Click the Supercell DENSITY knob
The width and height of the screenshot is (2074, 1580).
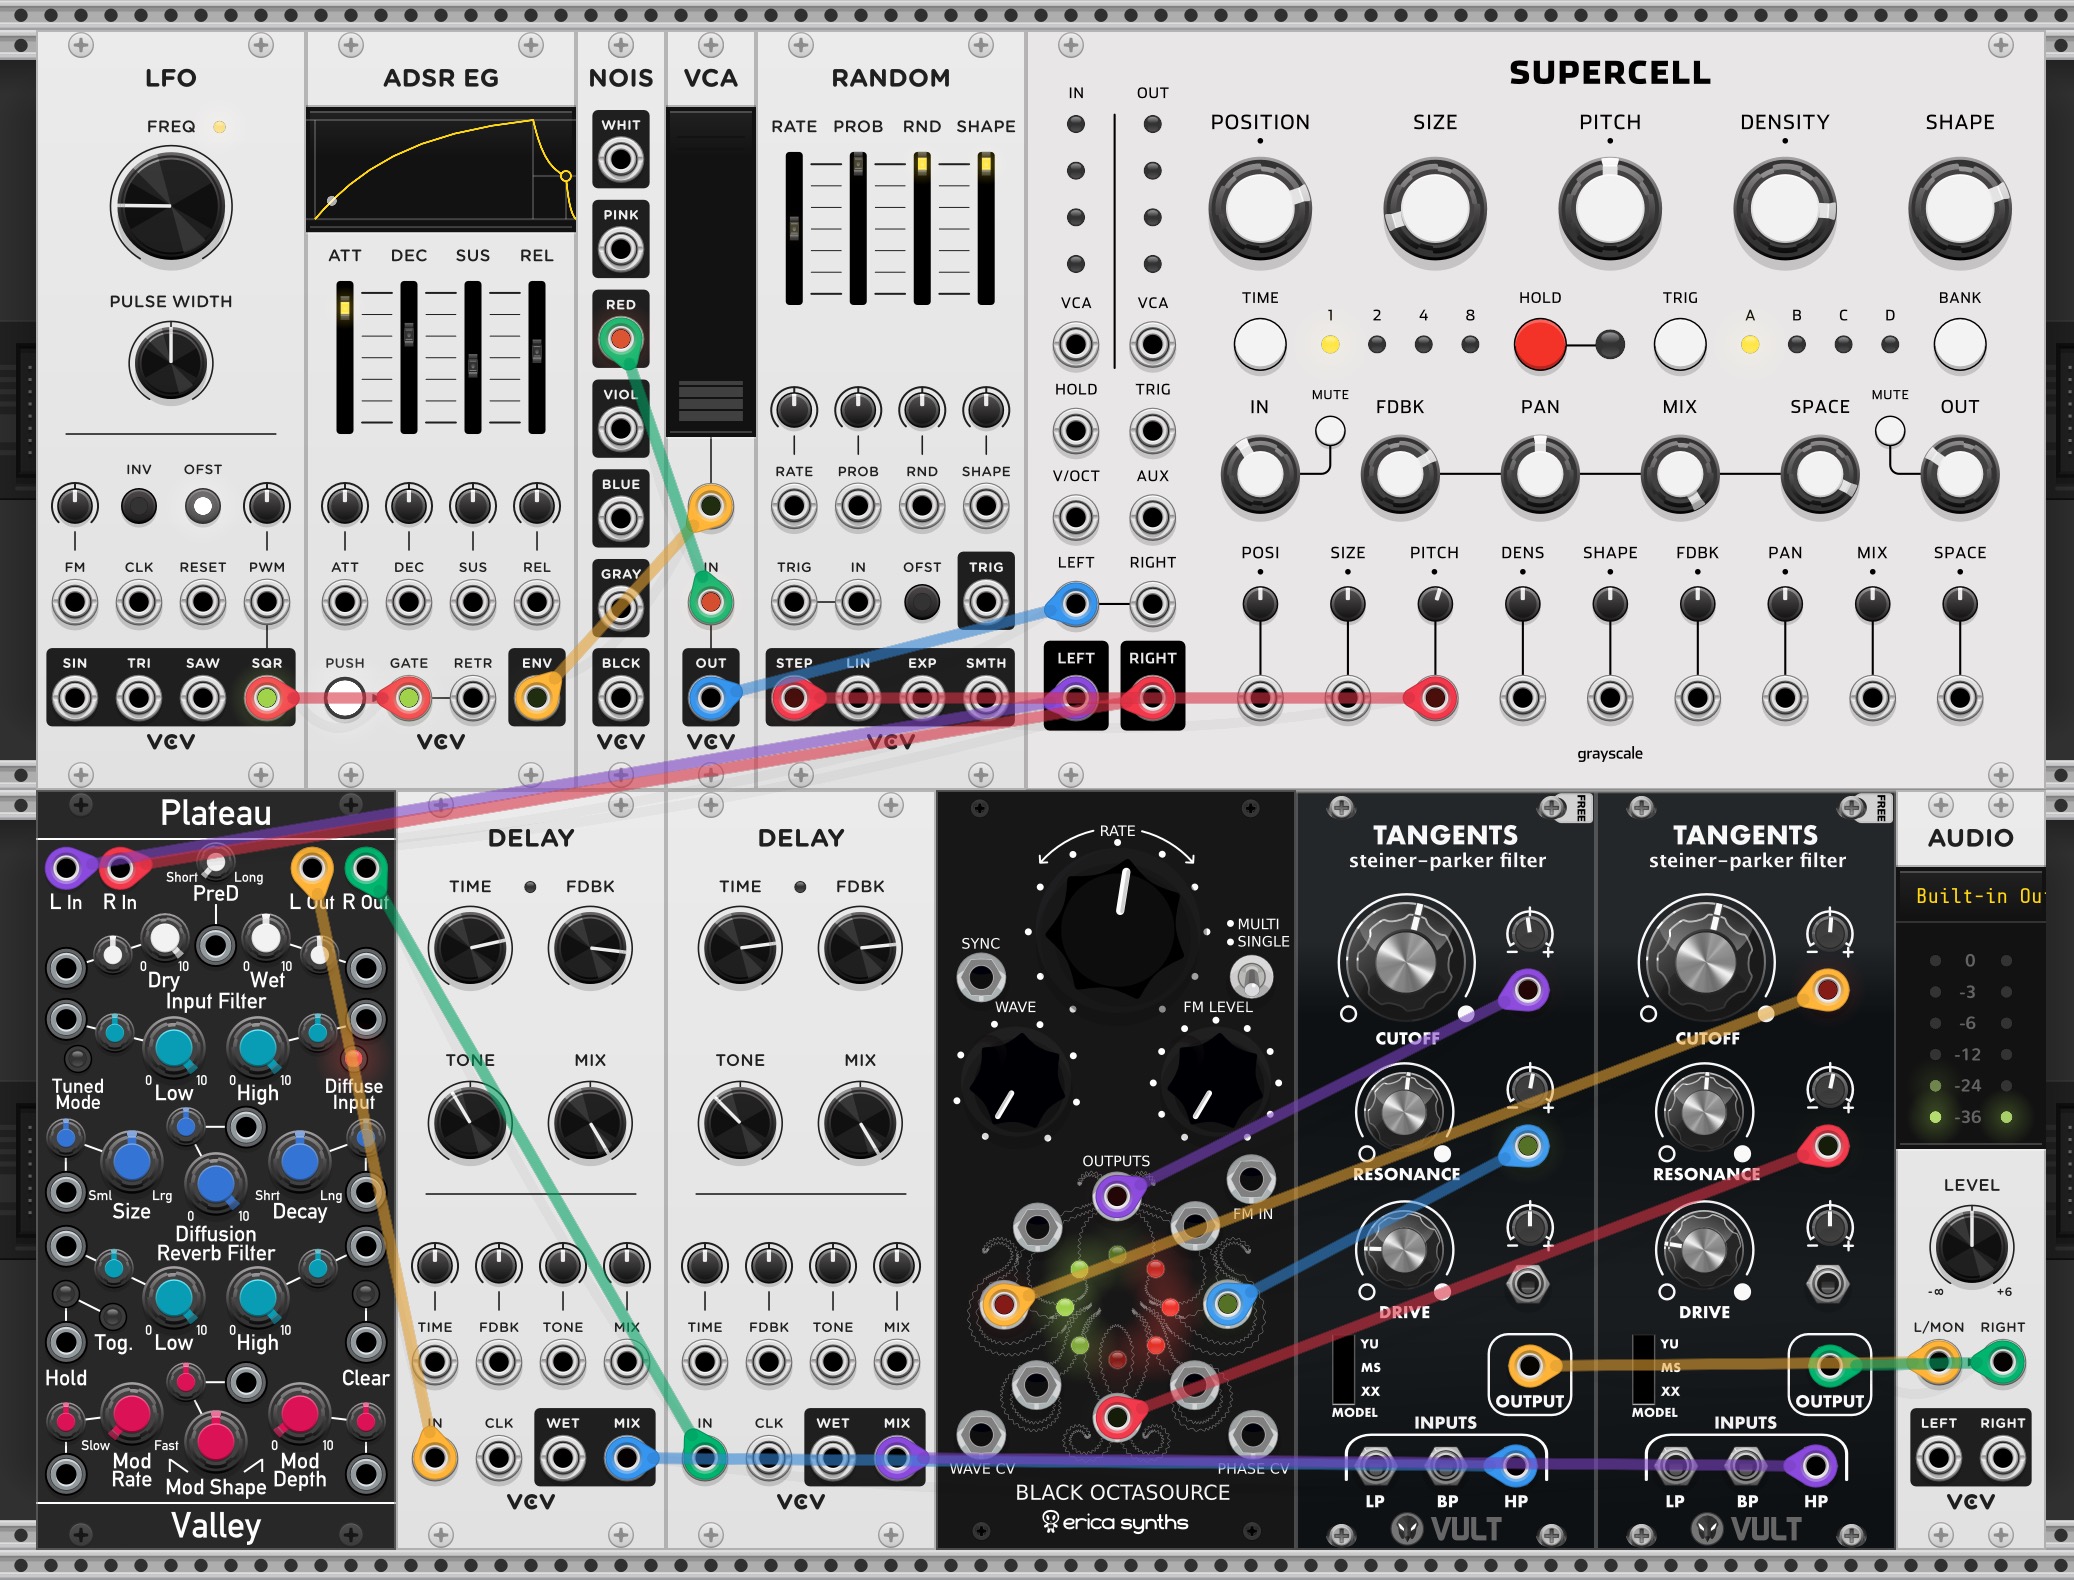coord(1785,208)
